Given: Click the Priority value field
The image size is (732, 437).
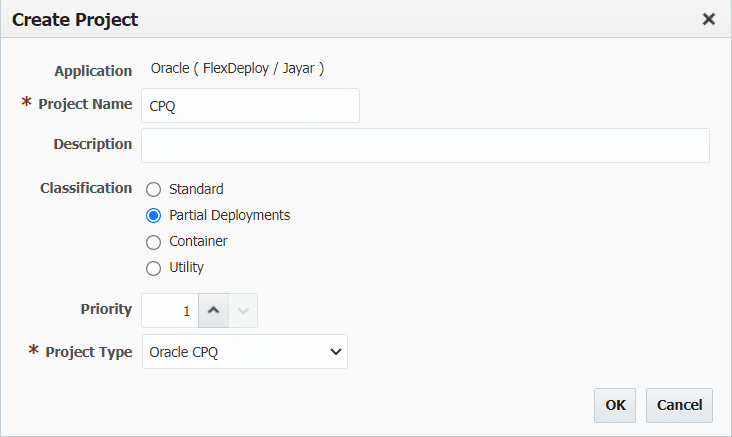Looking at the screenshot, I should (x=170, y=310).
